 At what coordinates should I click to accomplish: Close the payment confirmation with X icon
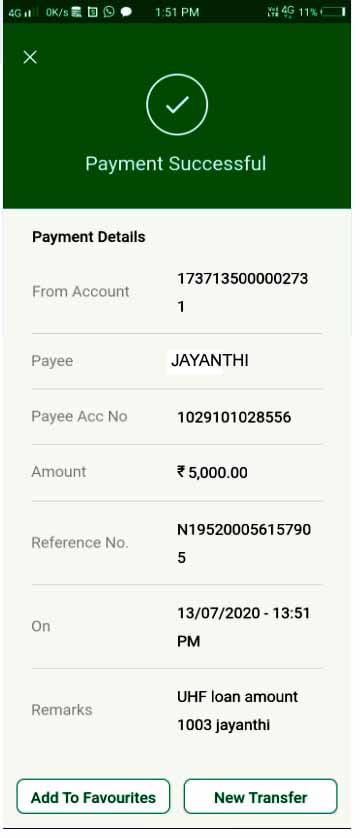click(30, 57)
